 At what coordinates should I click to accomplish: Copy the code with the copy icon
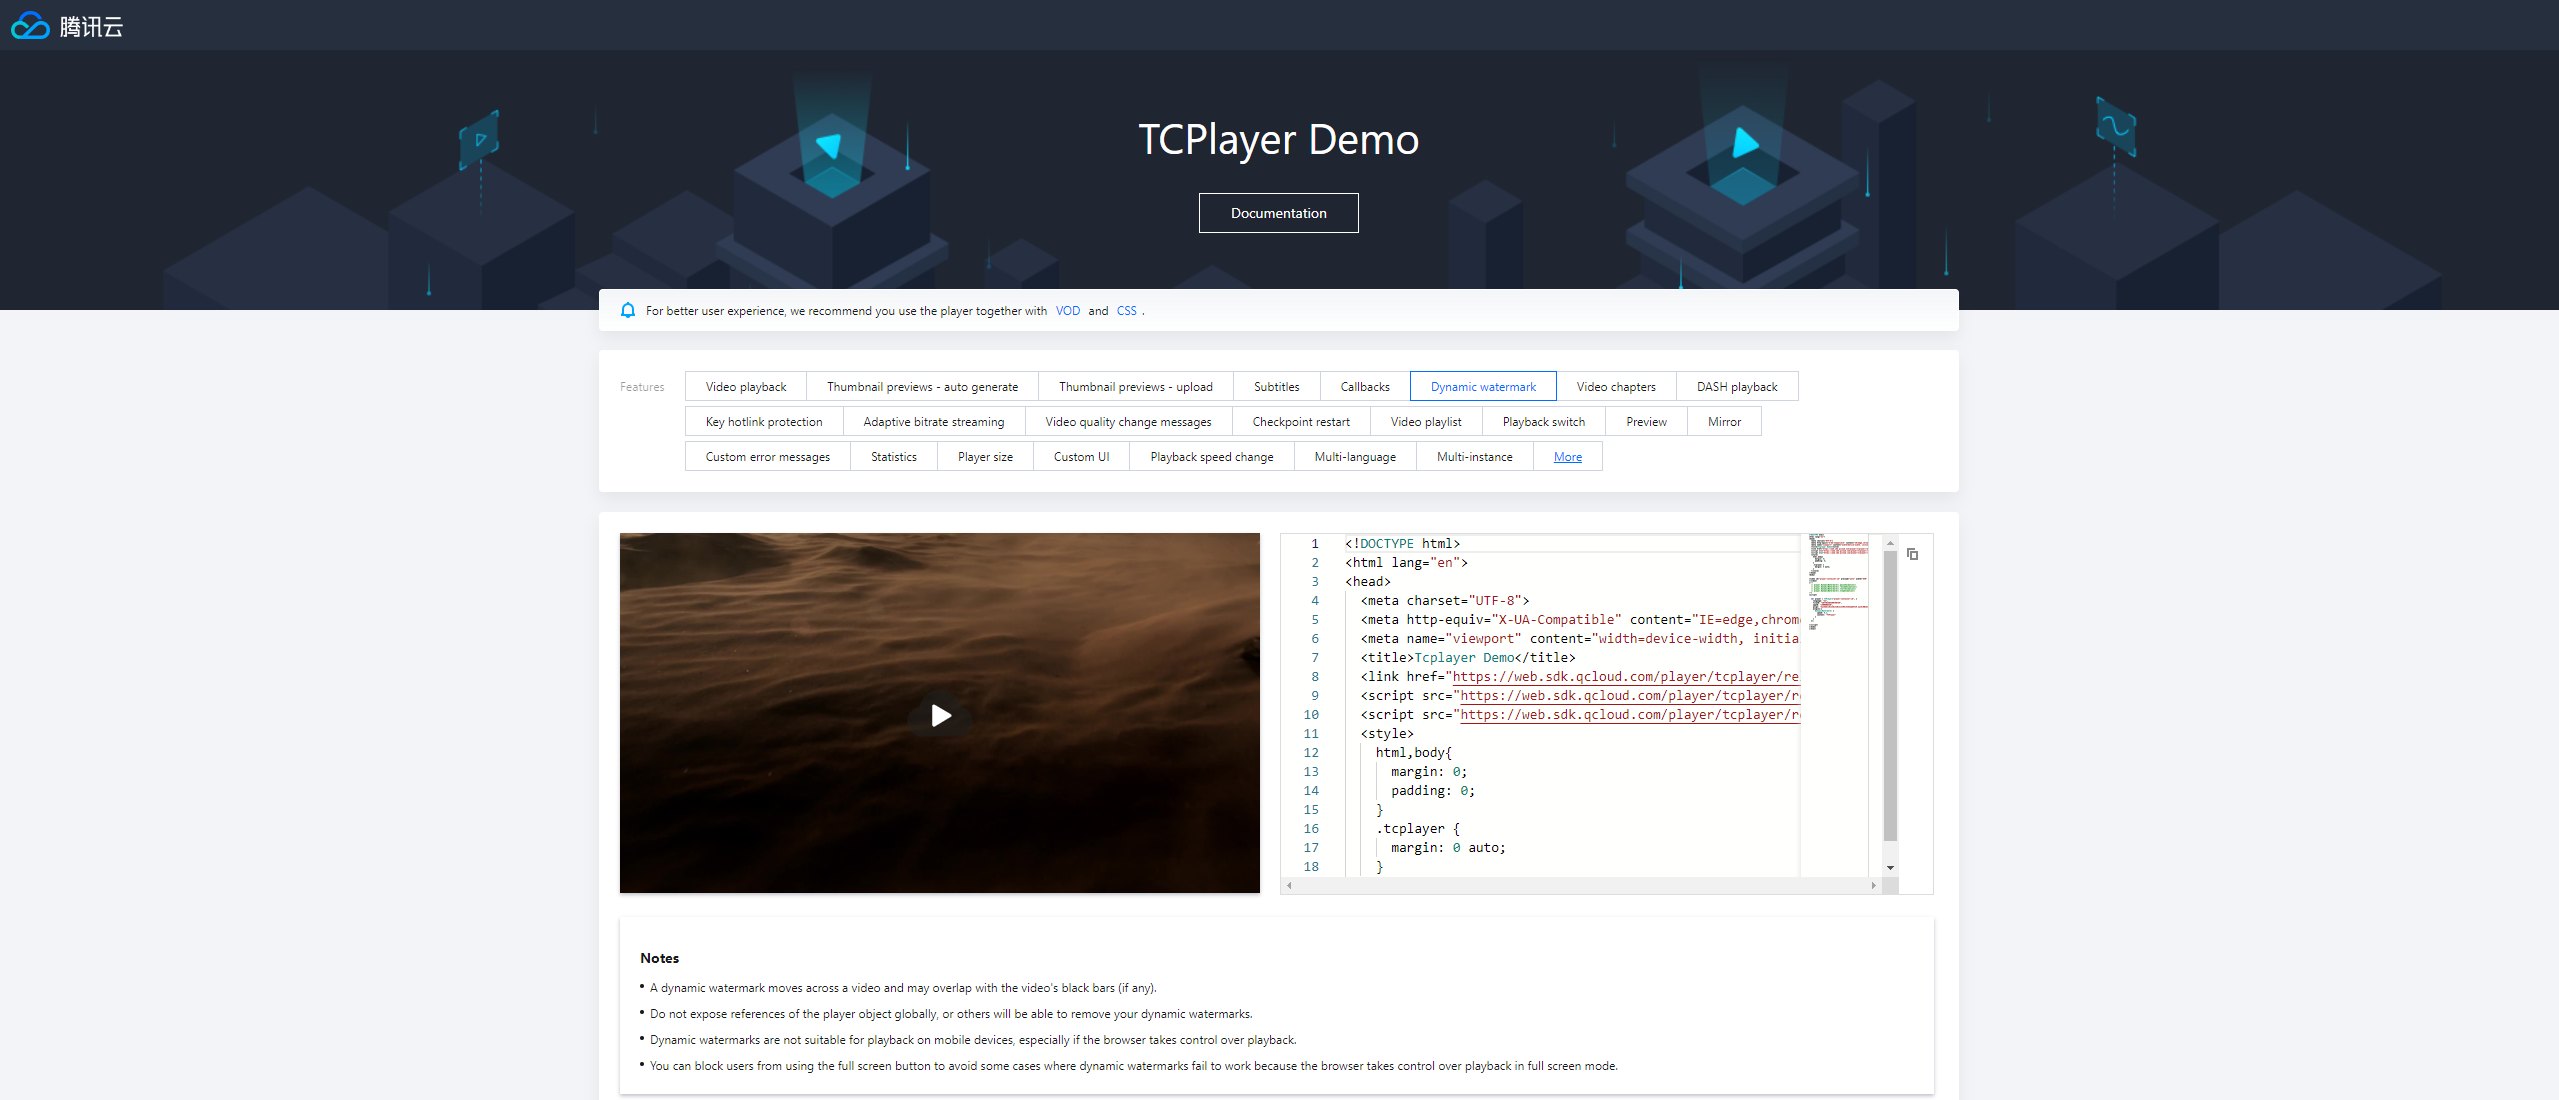1912,554
